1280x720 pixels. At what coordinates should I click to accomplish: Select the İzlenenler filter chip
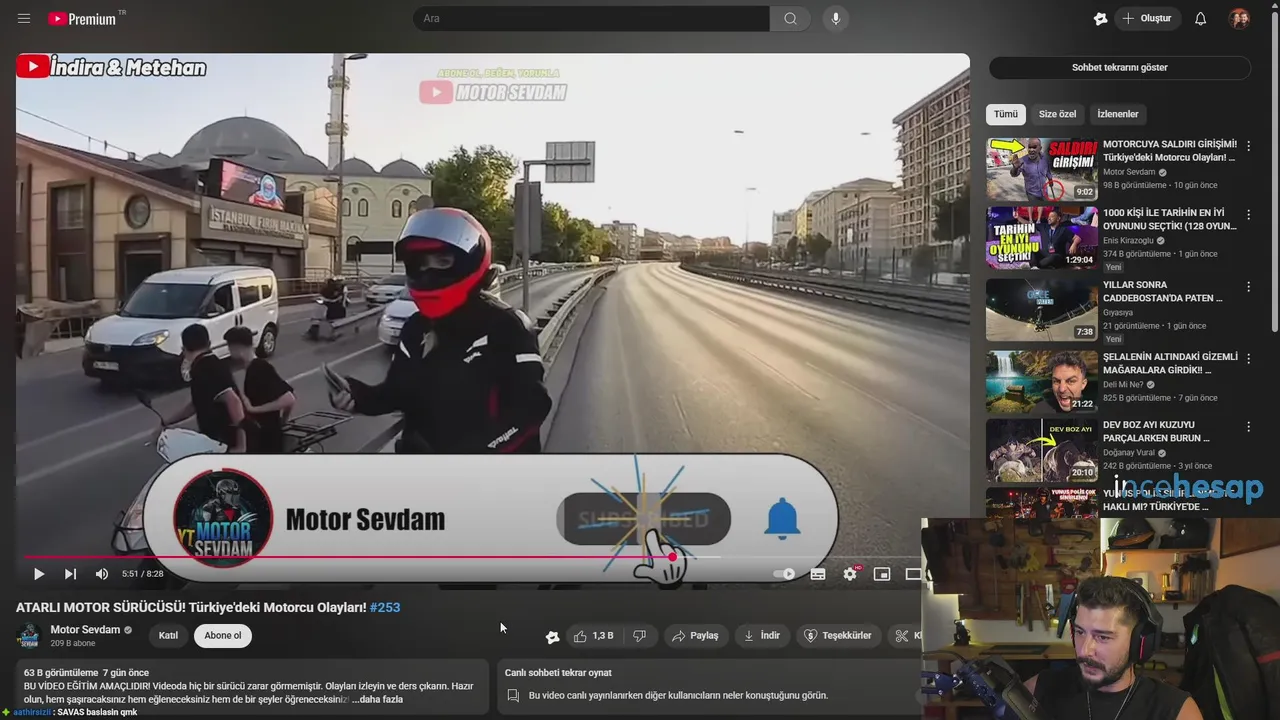pos(1117,114)
